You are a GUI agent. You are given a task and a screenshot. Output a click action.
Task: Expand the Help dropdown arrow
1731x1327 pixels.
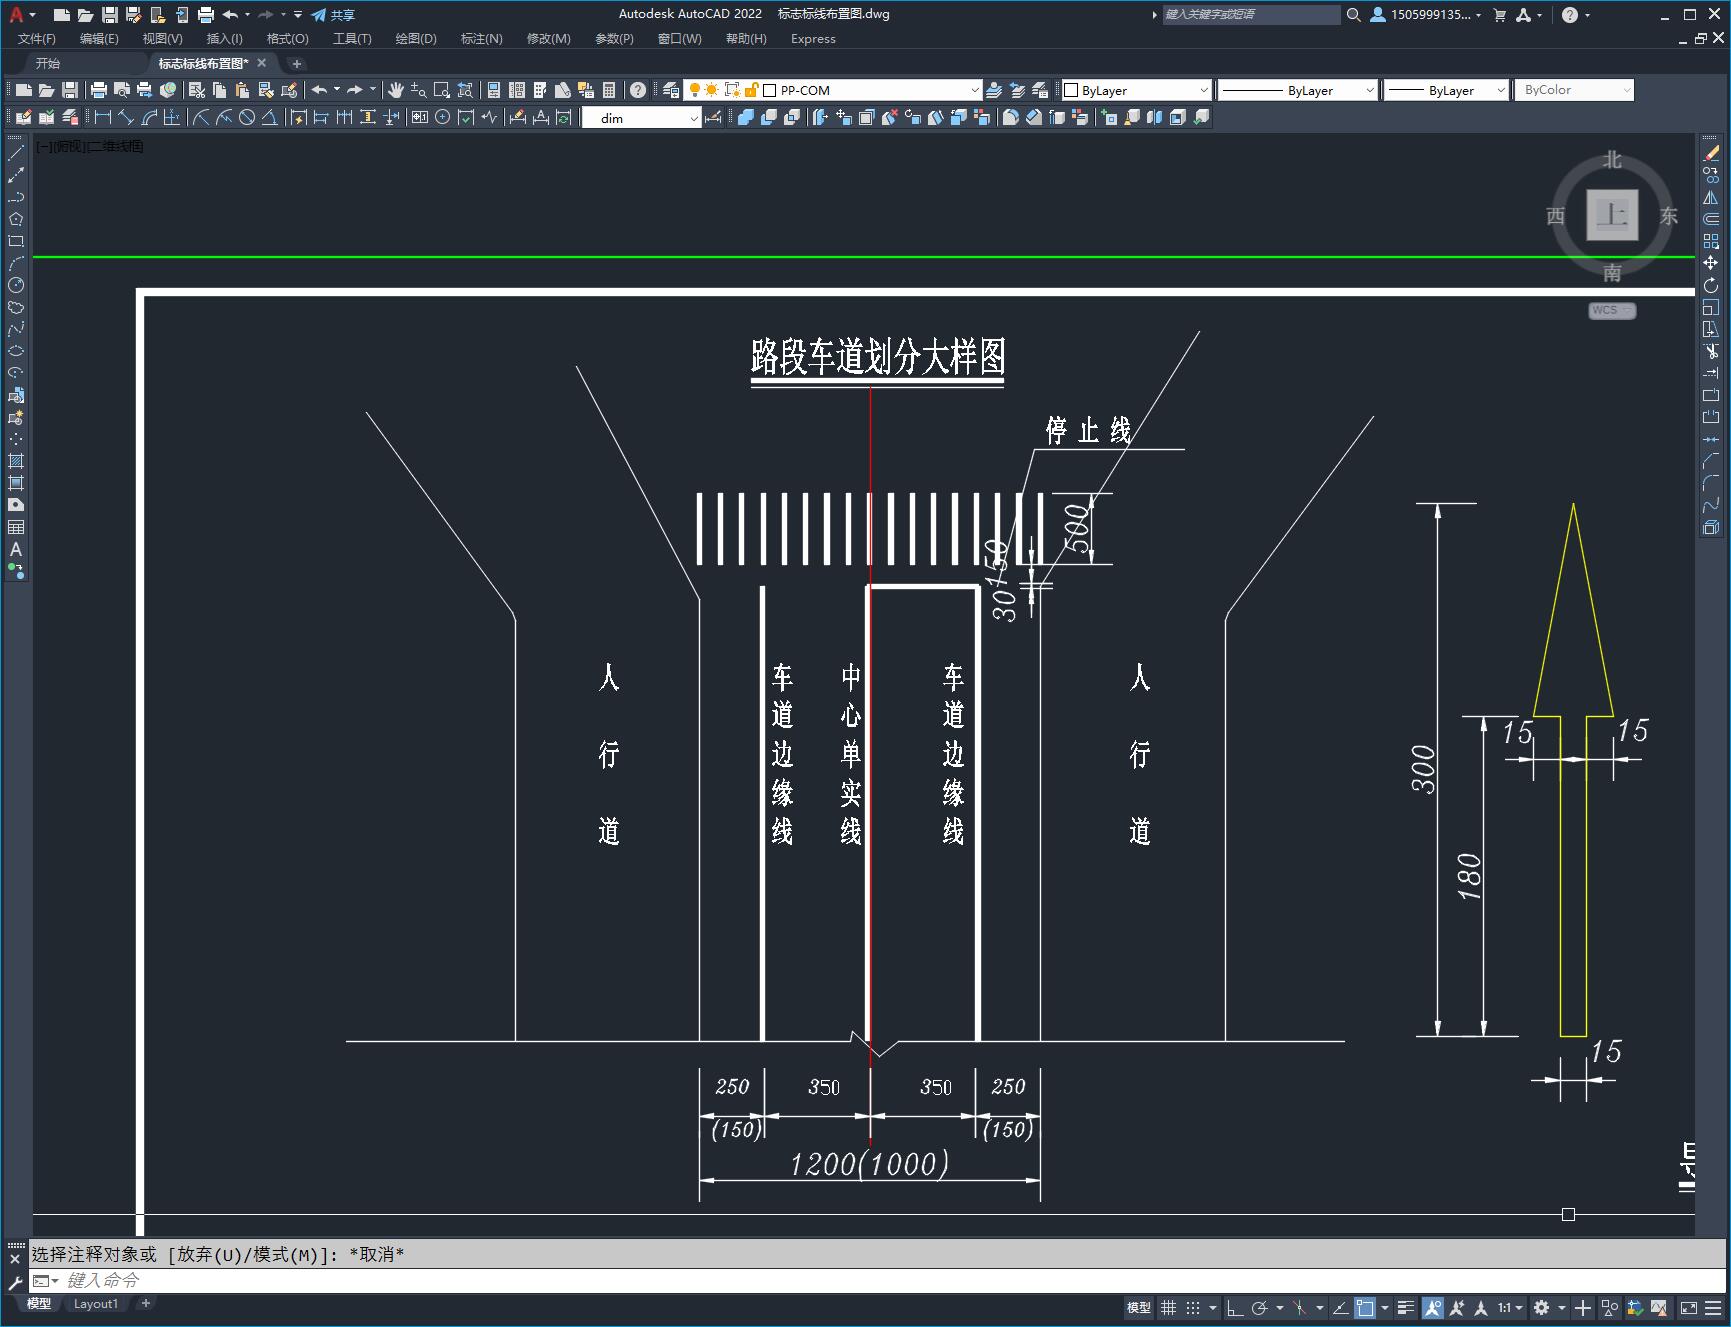(1588, 15)
